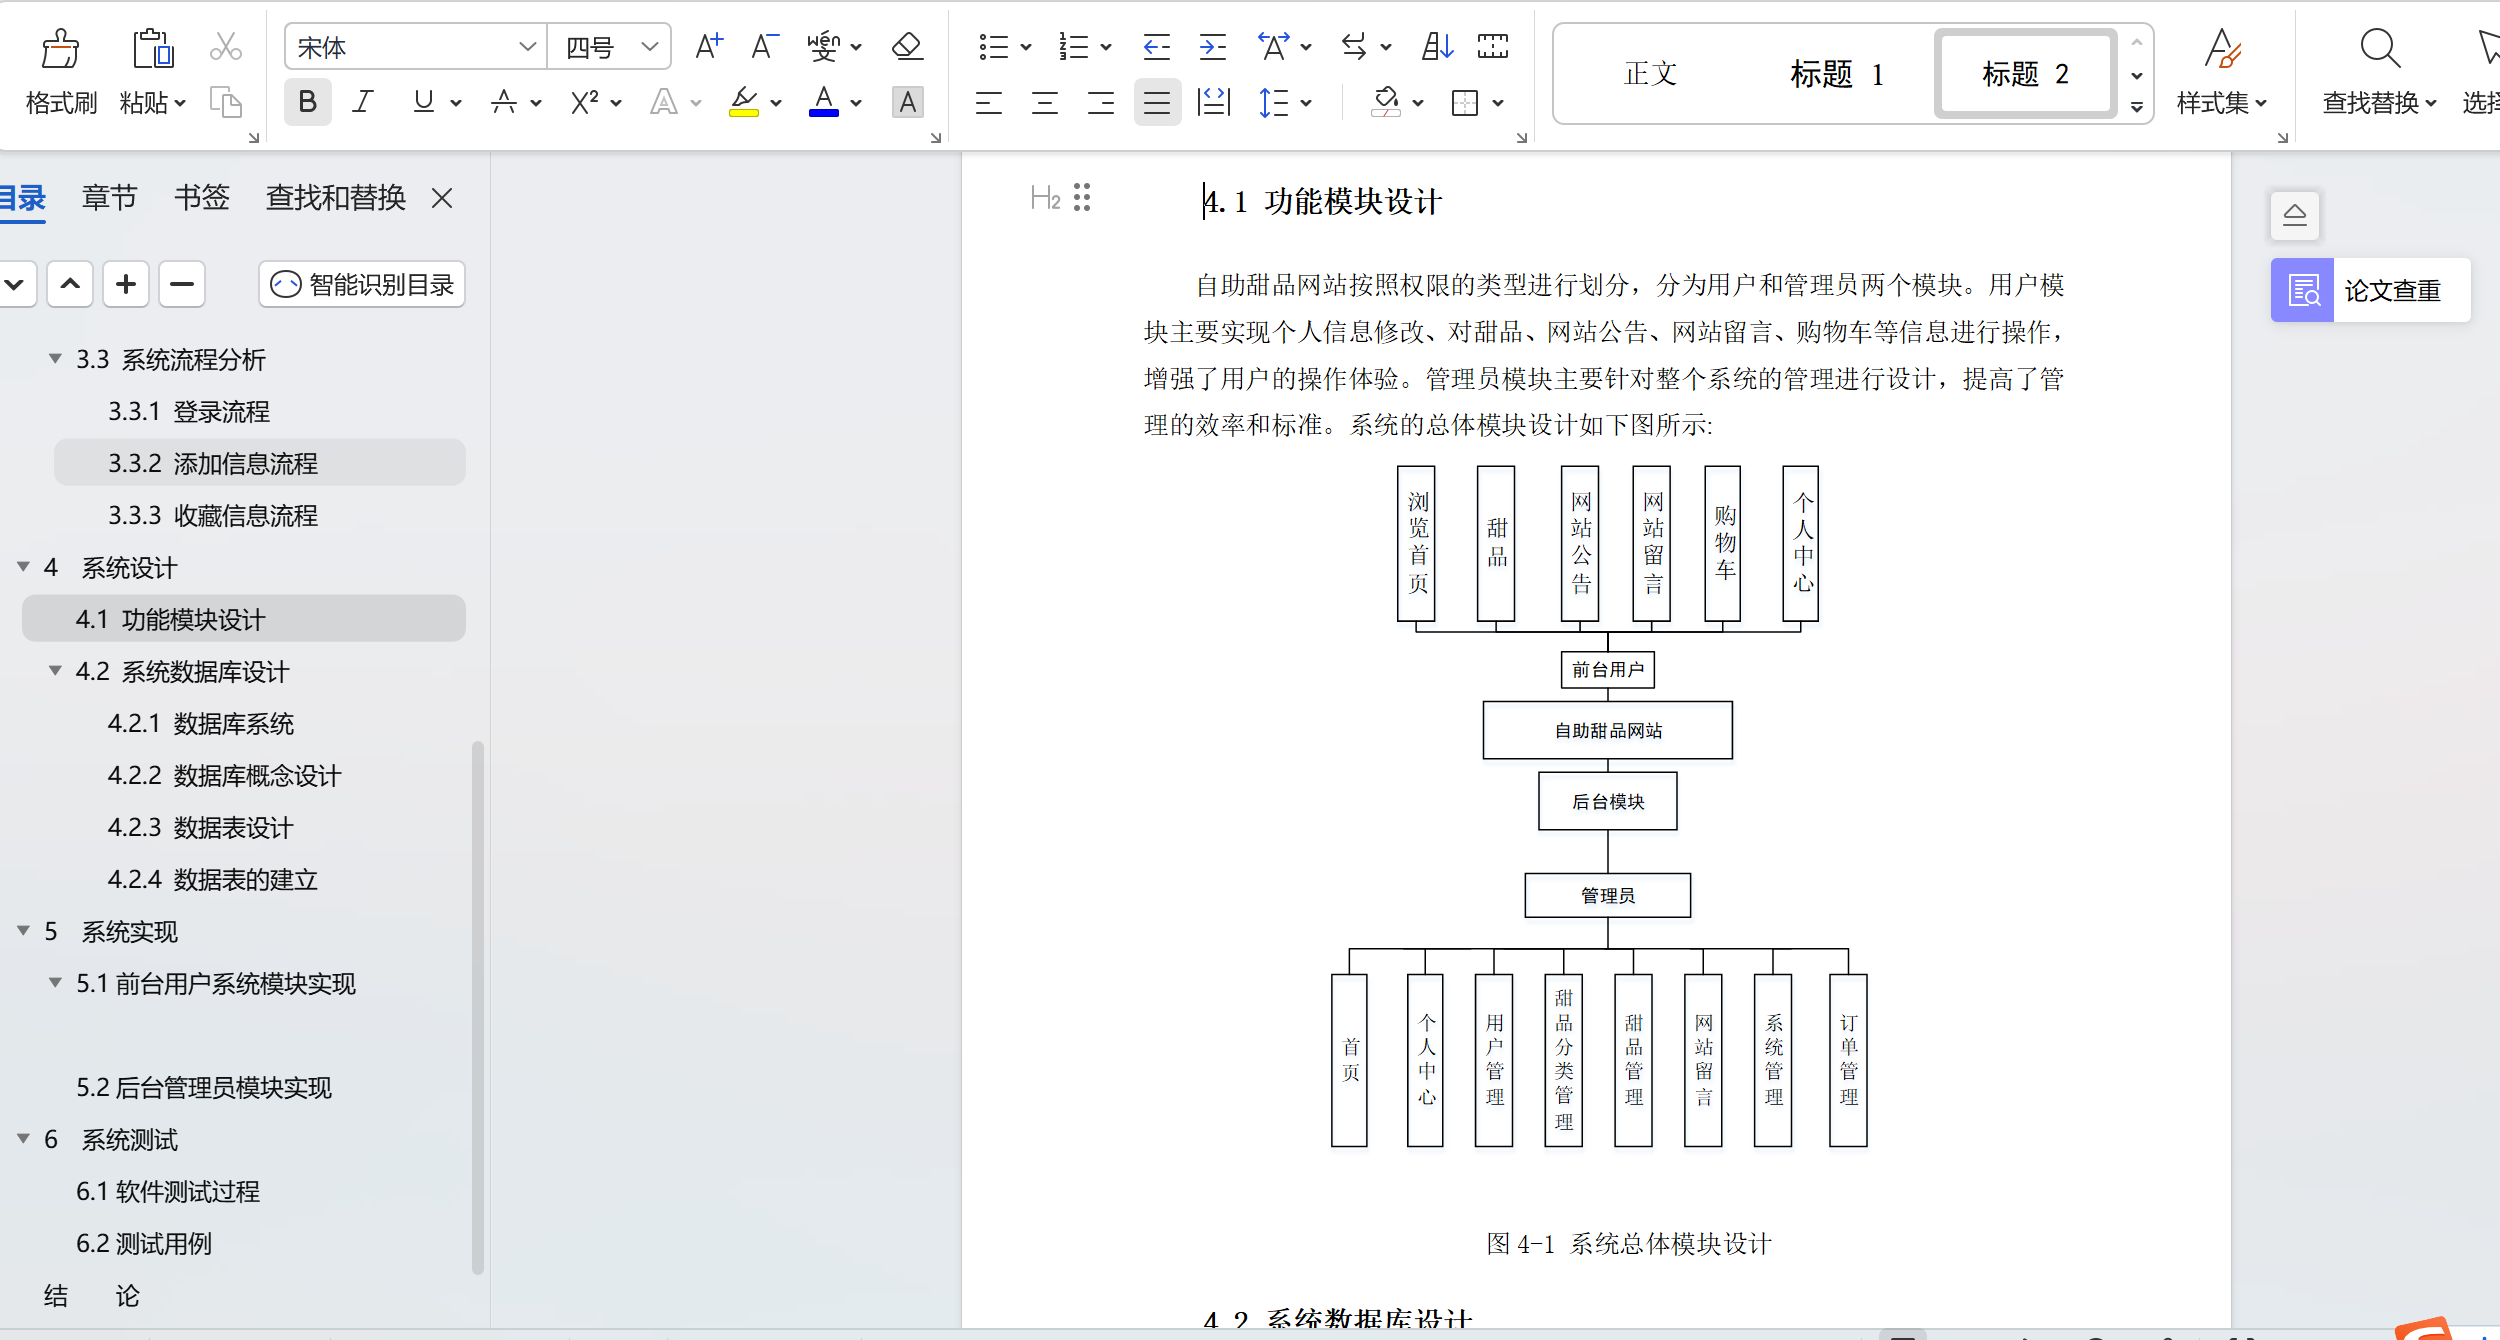The width and height of the screenshot is (2500, 1340).
Task: Open the Styles set (样式集) icon
Action: [2222, 50]
